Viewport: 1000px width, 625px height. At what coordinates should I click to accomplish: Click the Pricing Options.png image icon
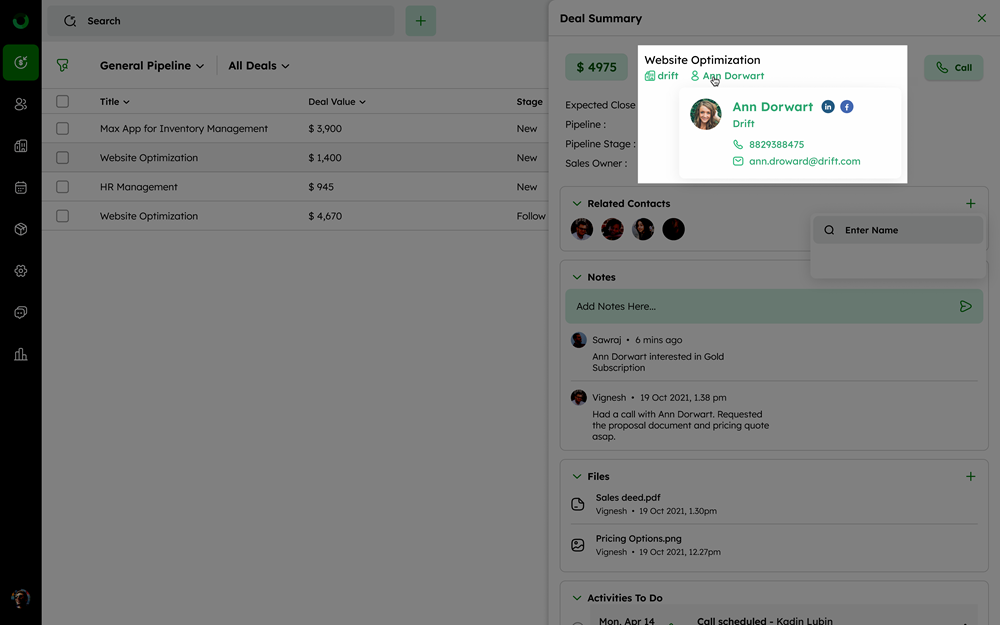click(578, 545)
